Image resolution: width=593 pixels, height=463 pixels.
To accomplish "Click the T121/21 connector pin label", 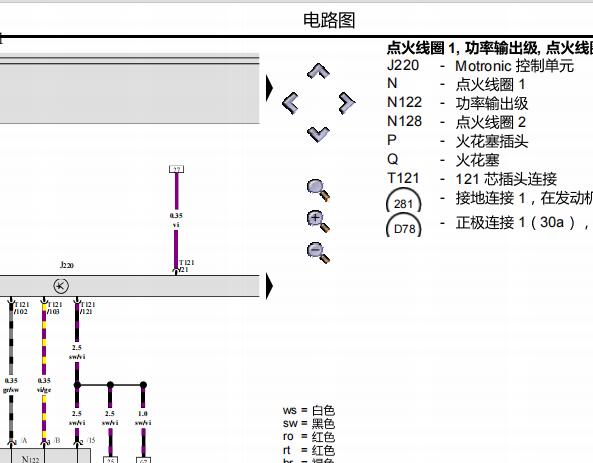I will click(x=186, y=266).
